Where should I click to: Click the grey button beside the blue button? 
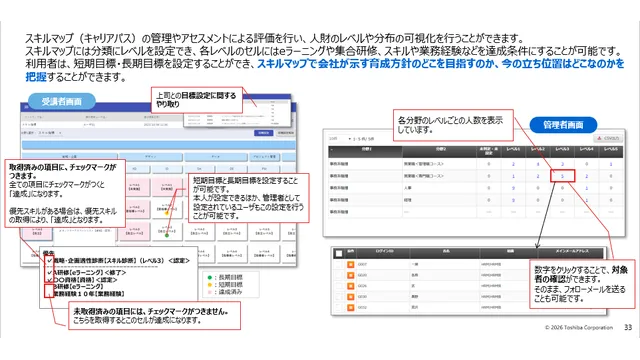click(x=285, y=133)
